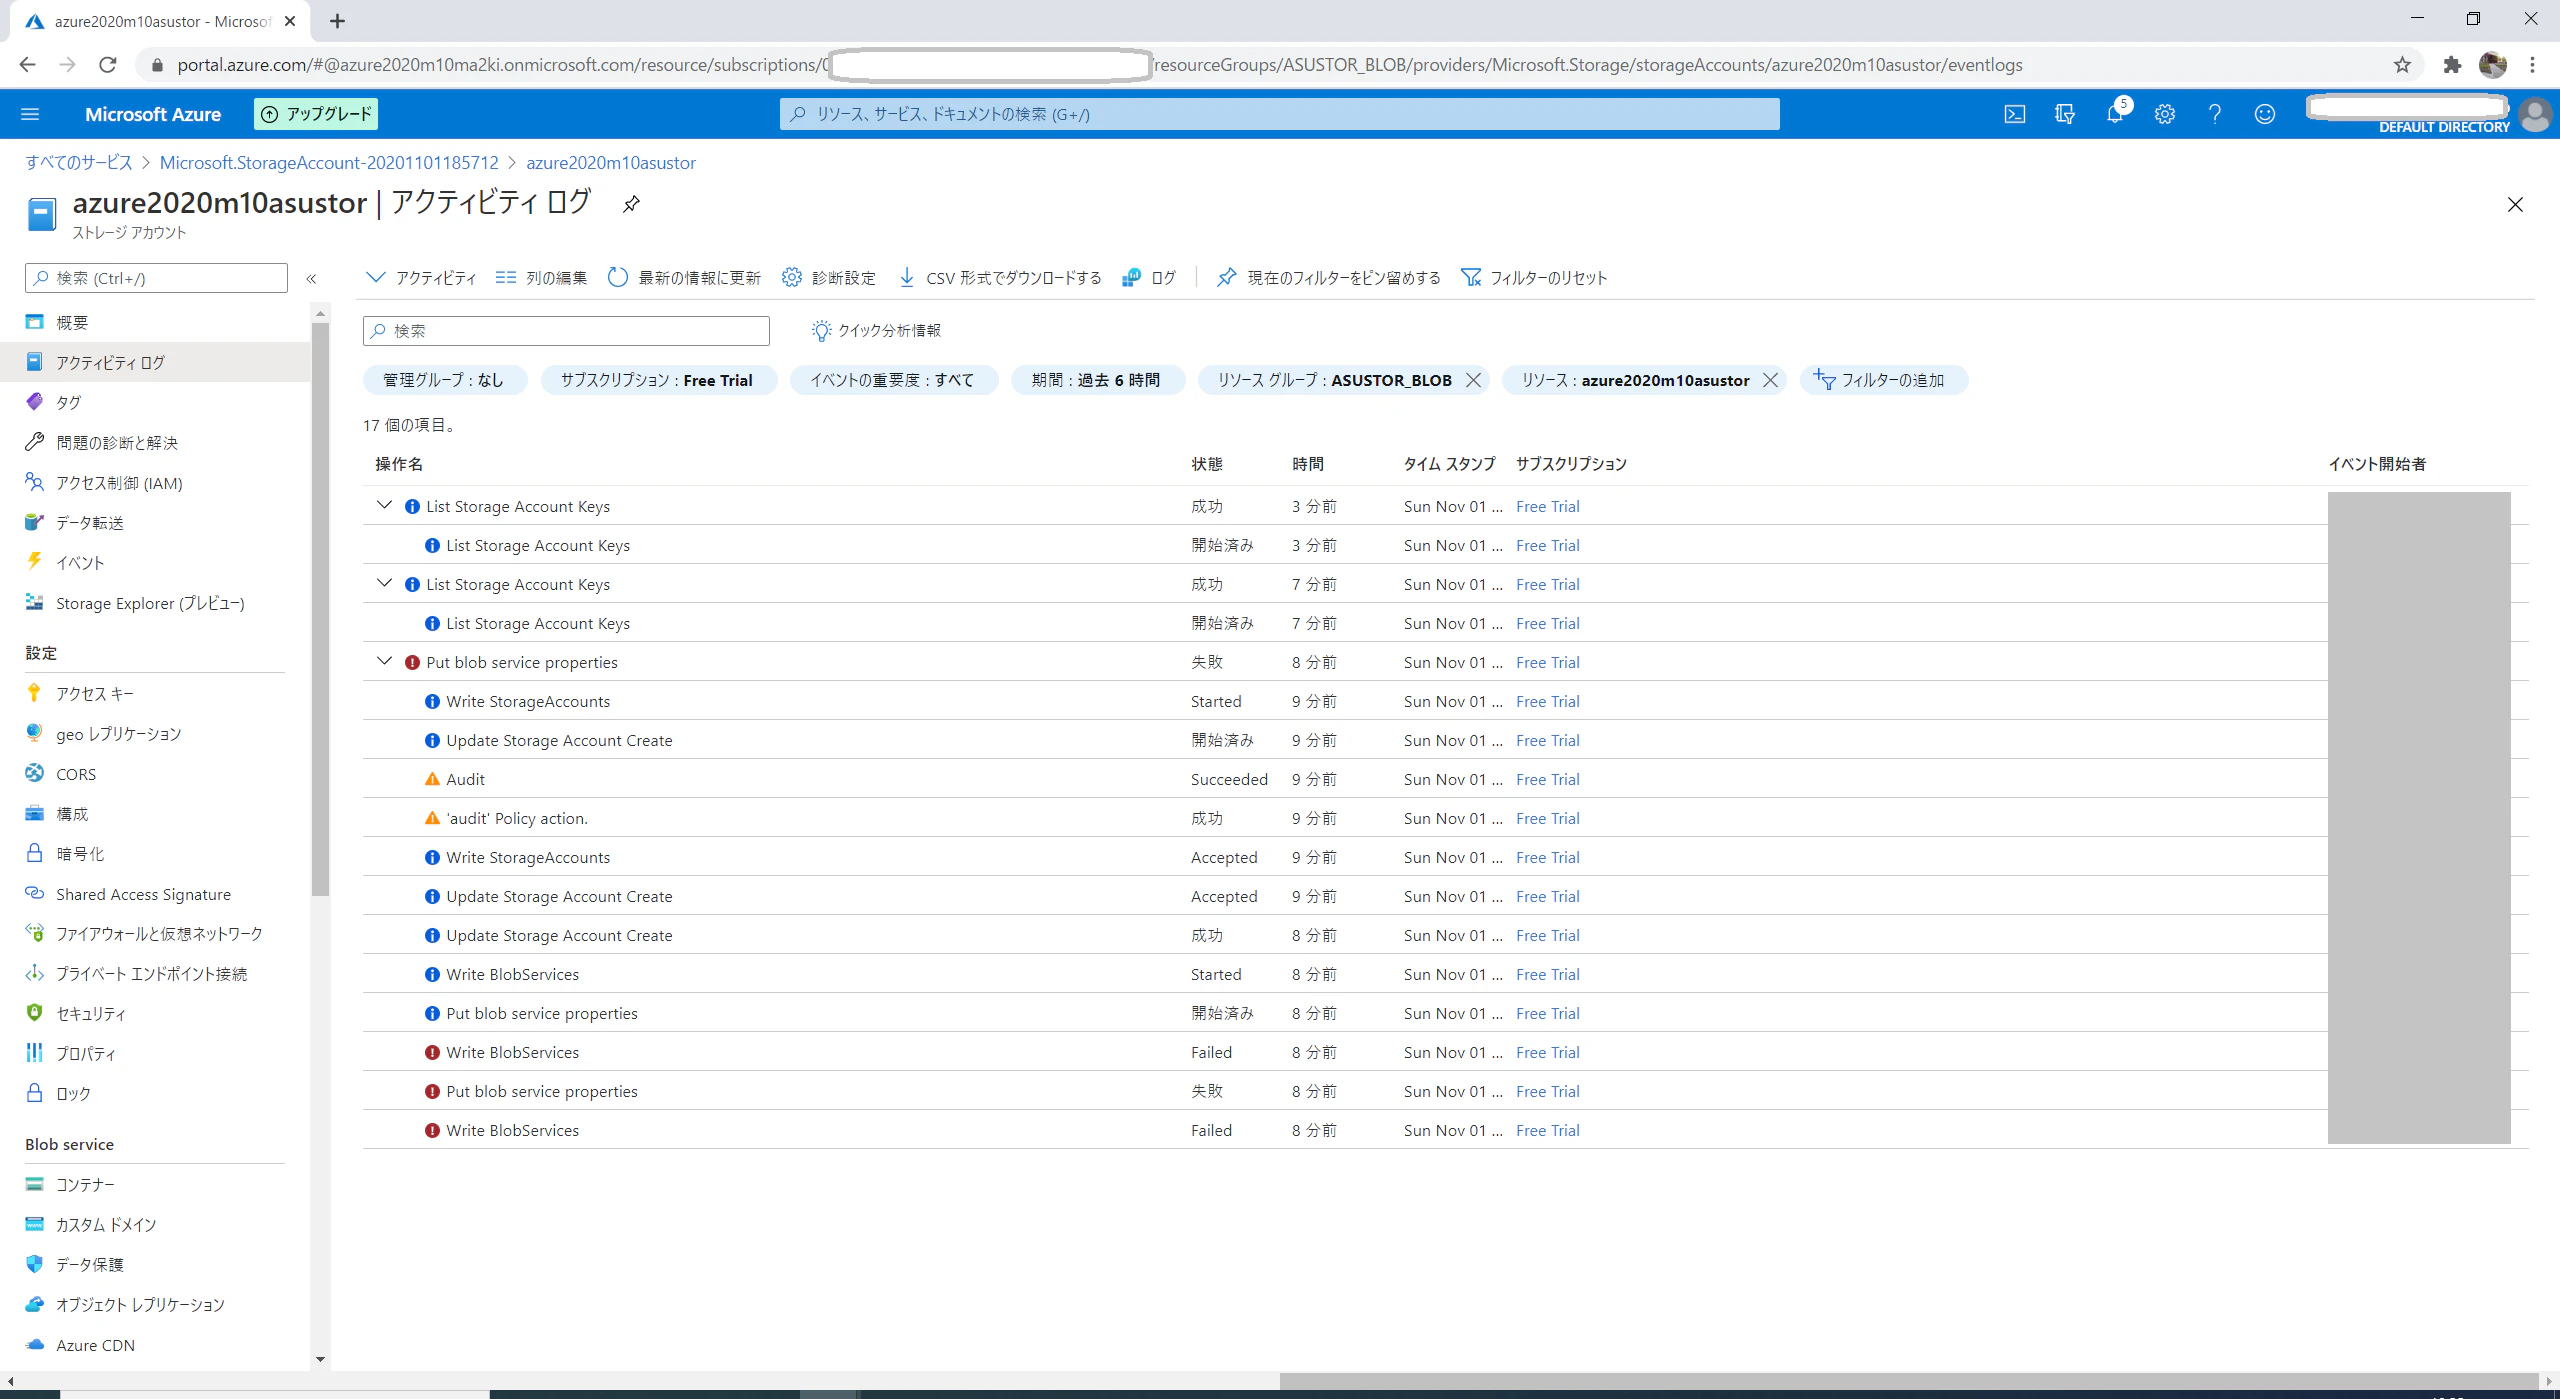Image resolution: width=2560 pixels, height=1399 pixels.
Task: Bookmark this page with star icon
Action: 2402,65
